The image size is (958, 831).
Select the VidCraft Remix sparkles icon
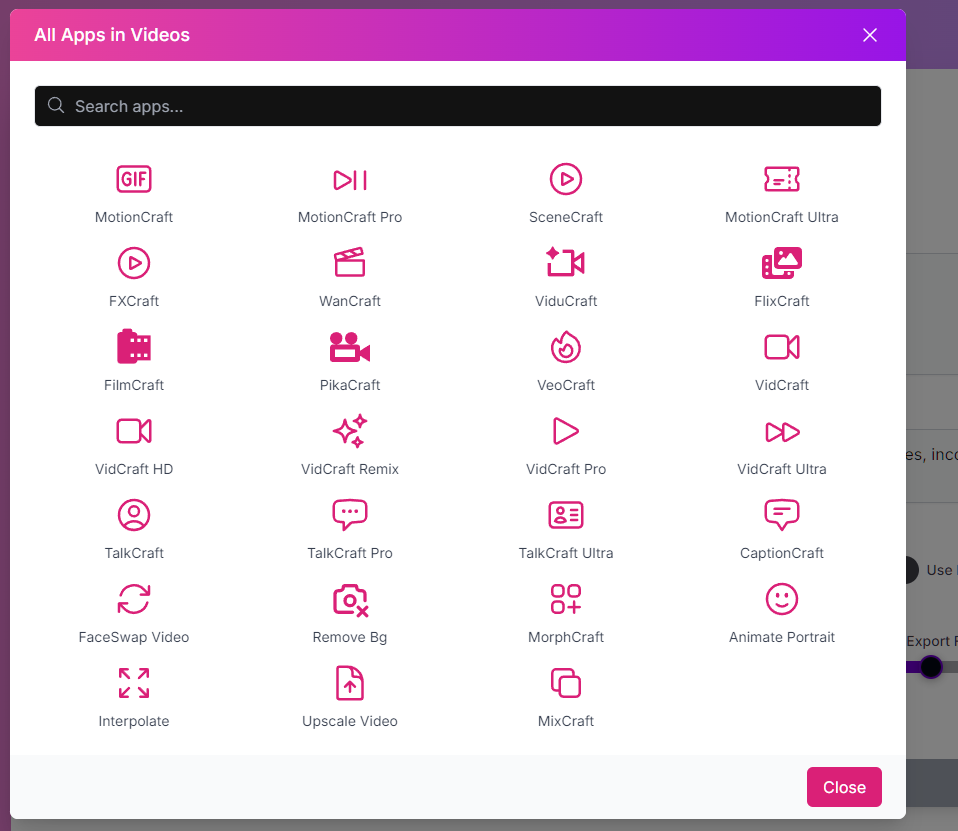pos(349,431)
